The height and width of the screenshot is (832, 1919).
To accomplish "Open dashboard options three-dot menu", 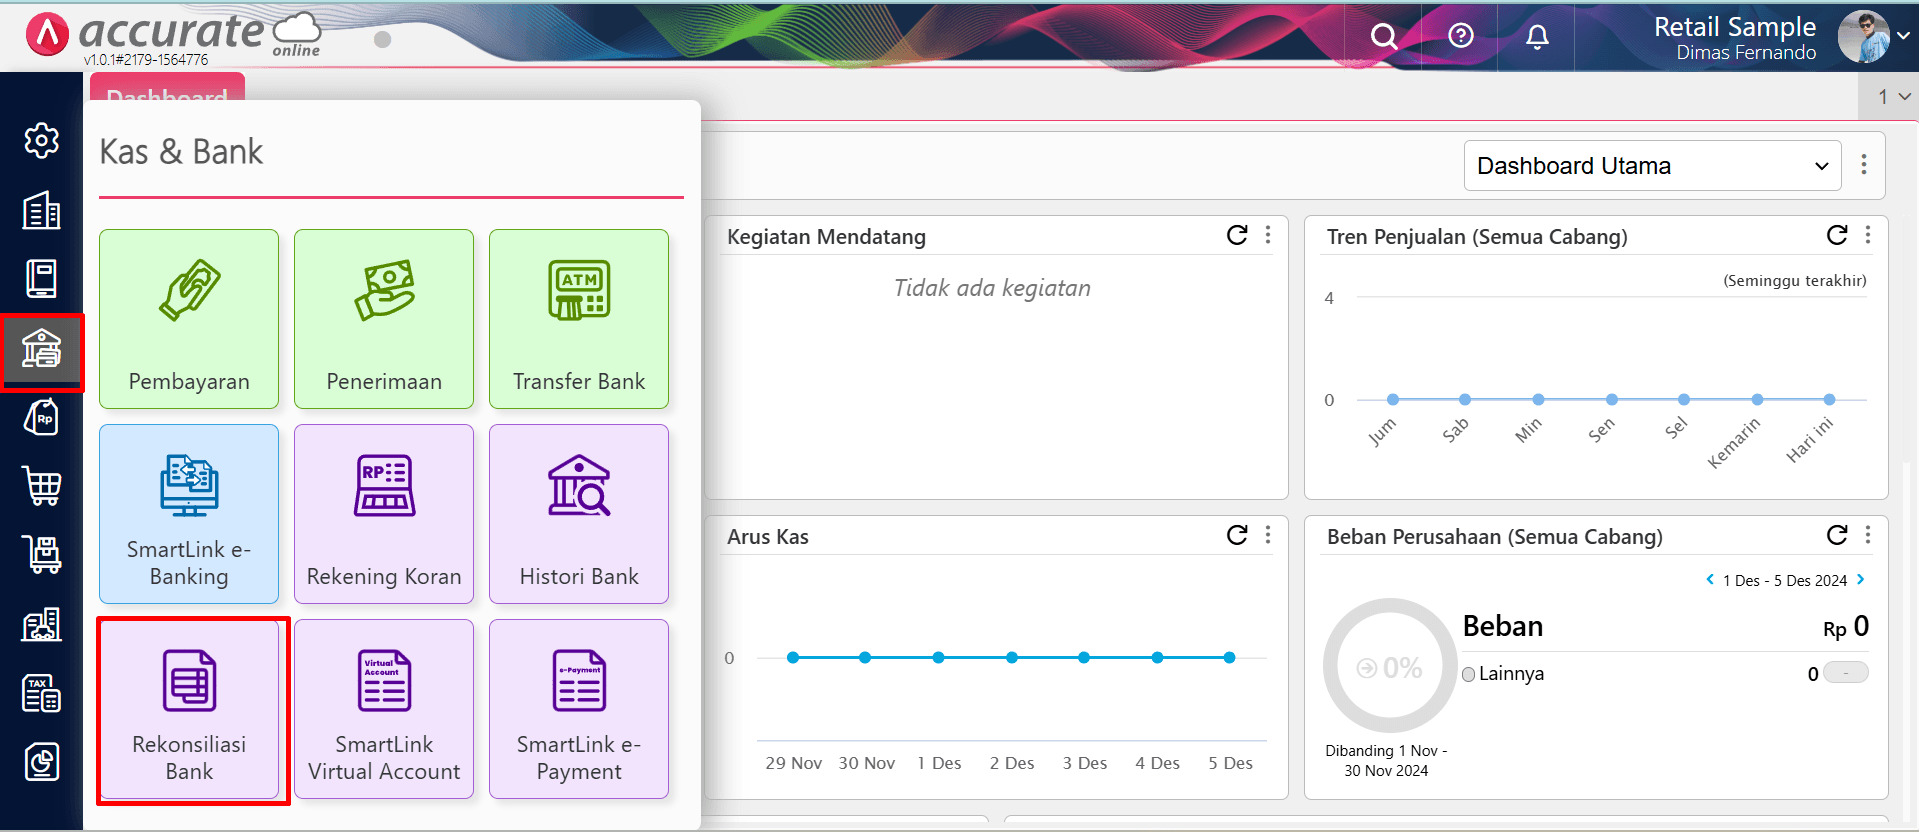I will pos(1864,165).
